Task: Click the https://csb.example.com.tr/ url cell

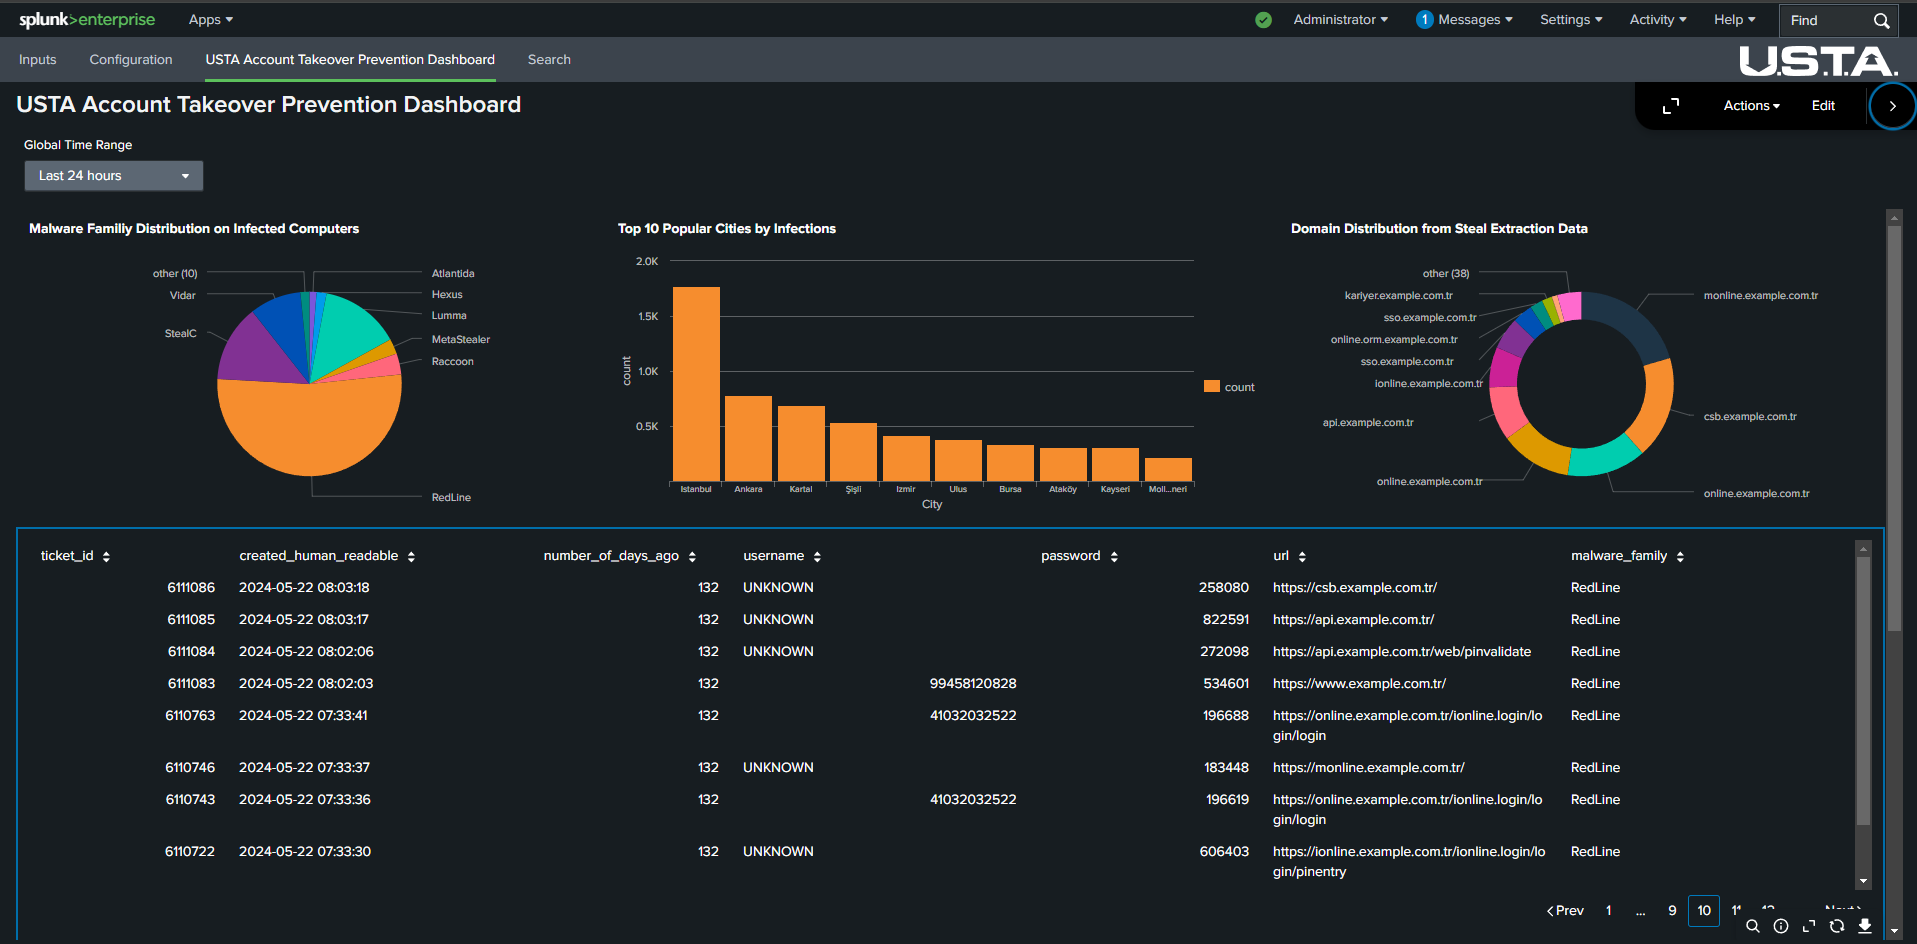Action: (x=1355, y=588)
